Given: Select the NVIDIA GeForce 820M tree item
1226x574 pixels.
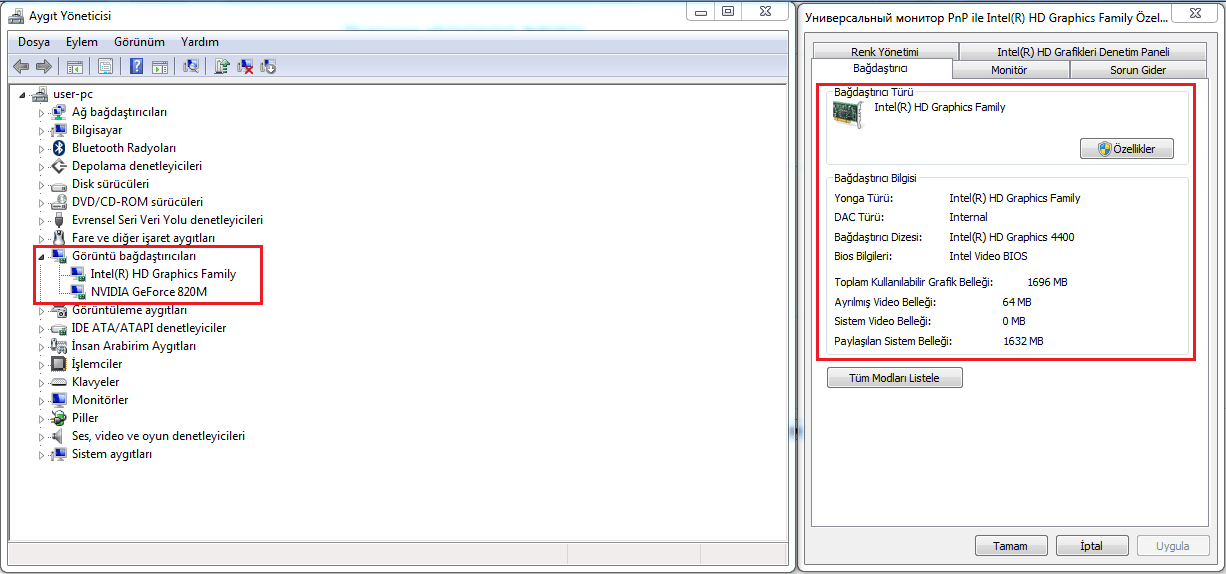Looking at the screenshot, I should (x=149, y=292).
